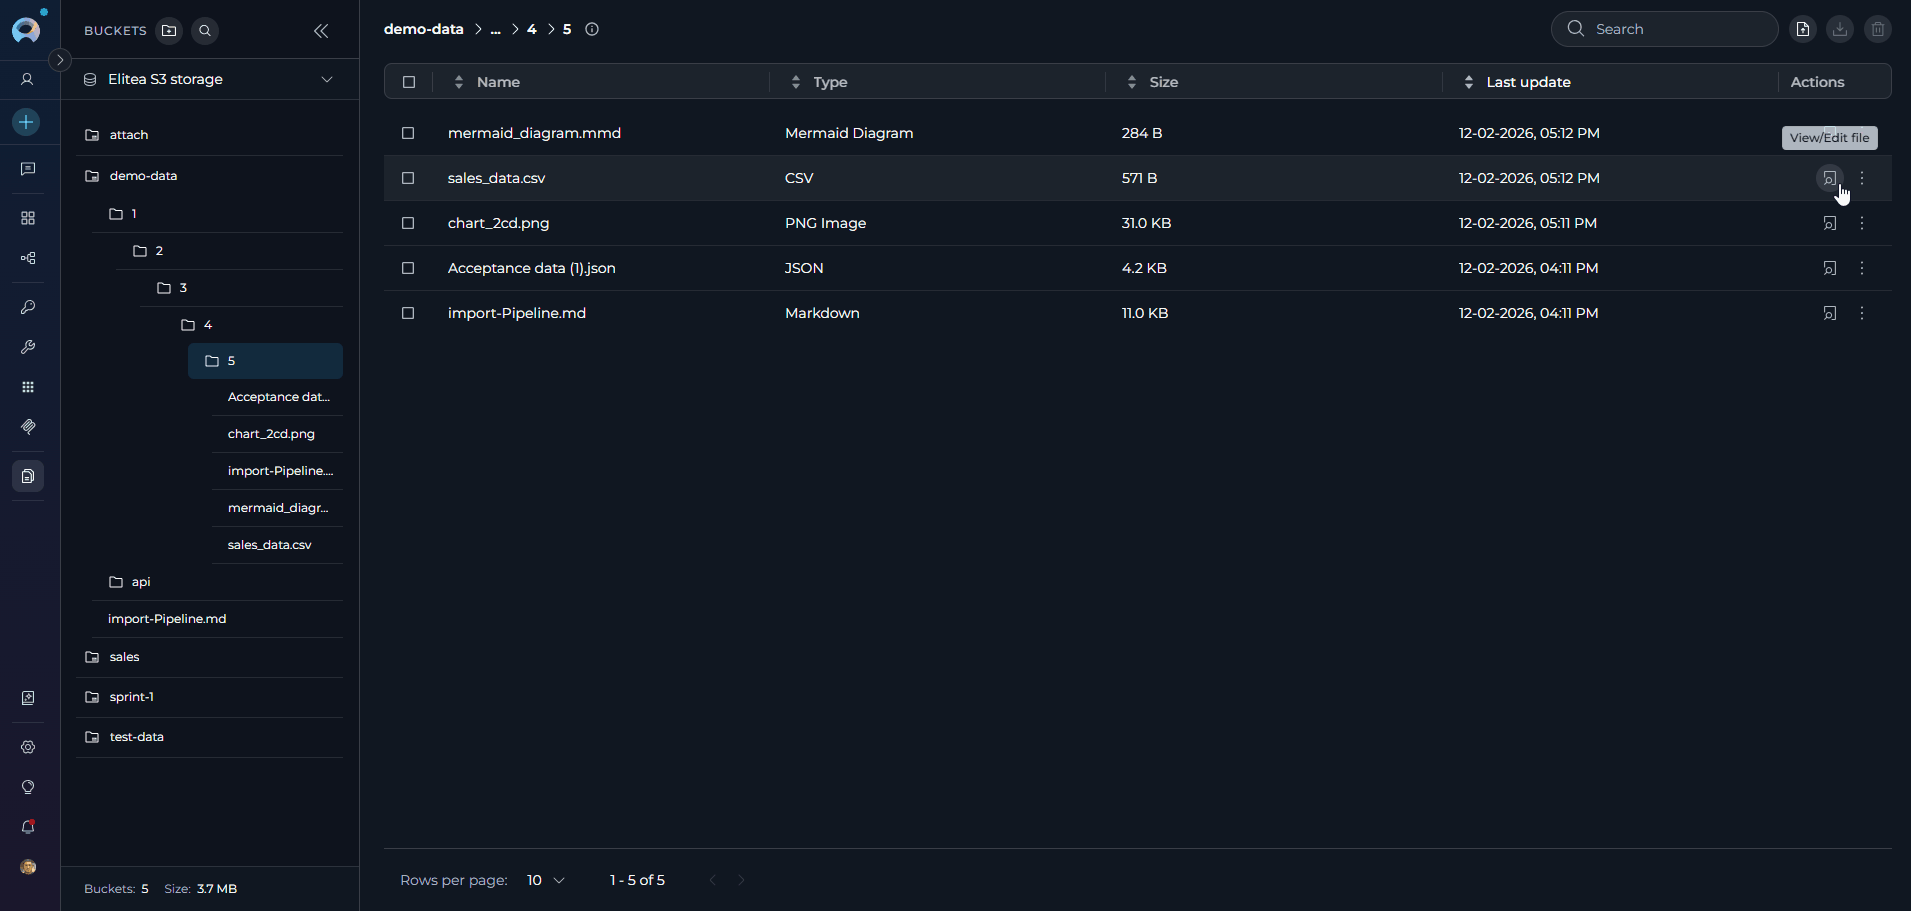This screenshot has height=911, width=1911.
Task: Open the stacked layers sidebar icon
Action: click(28, 427)
